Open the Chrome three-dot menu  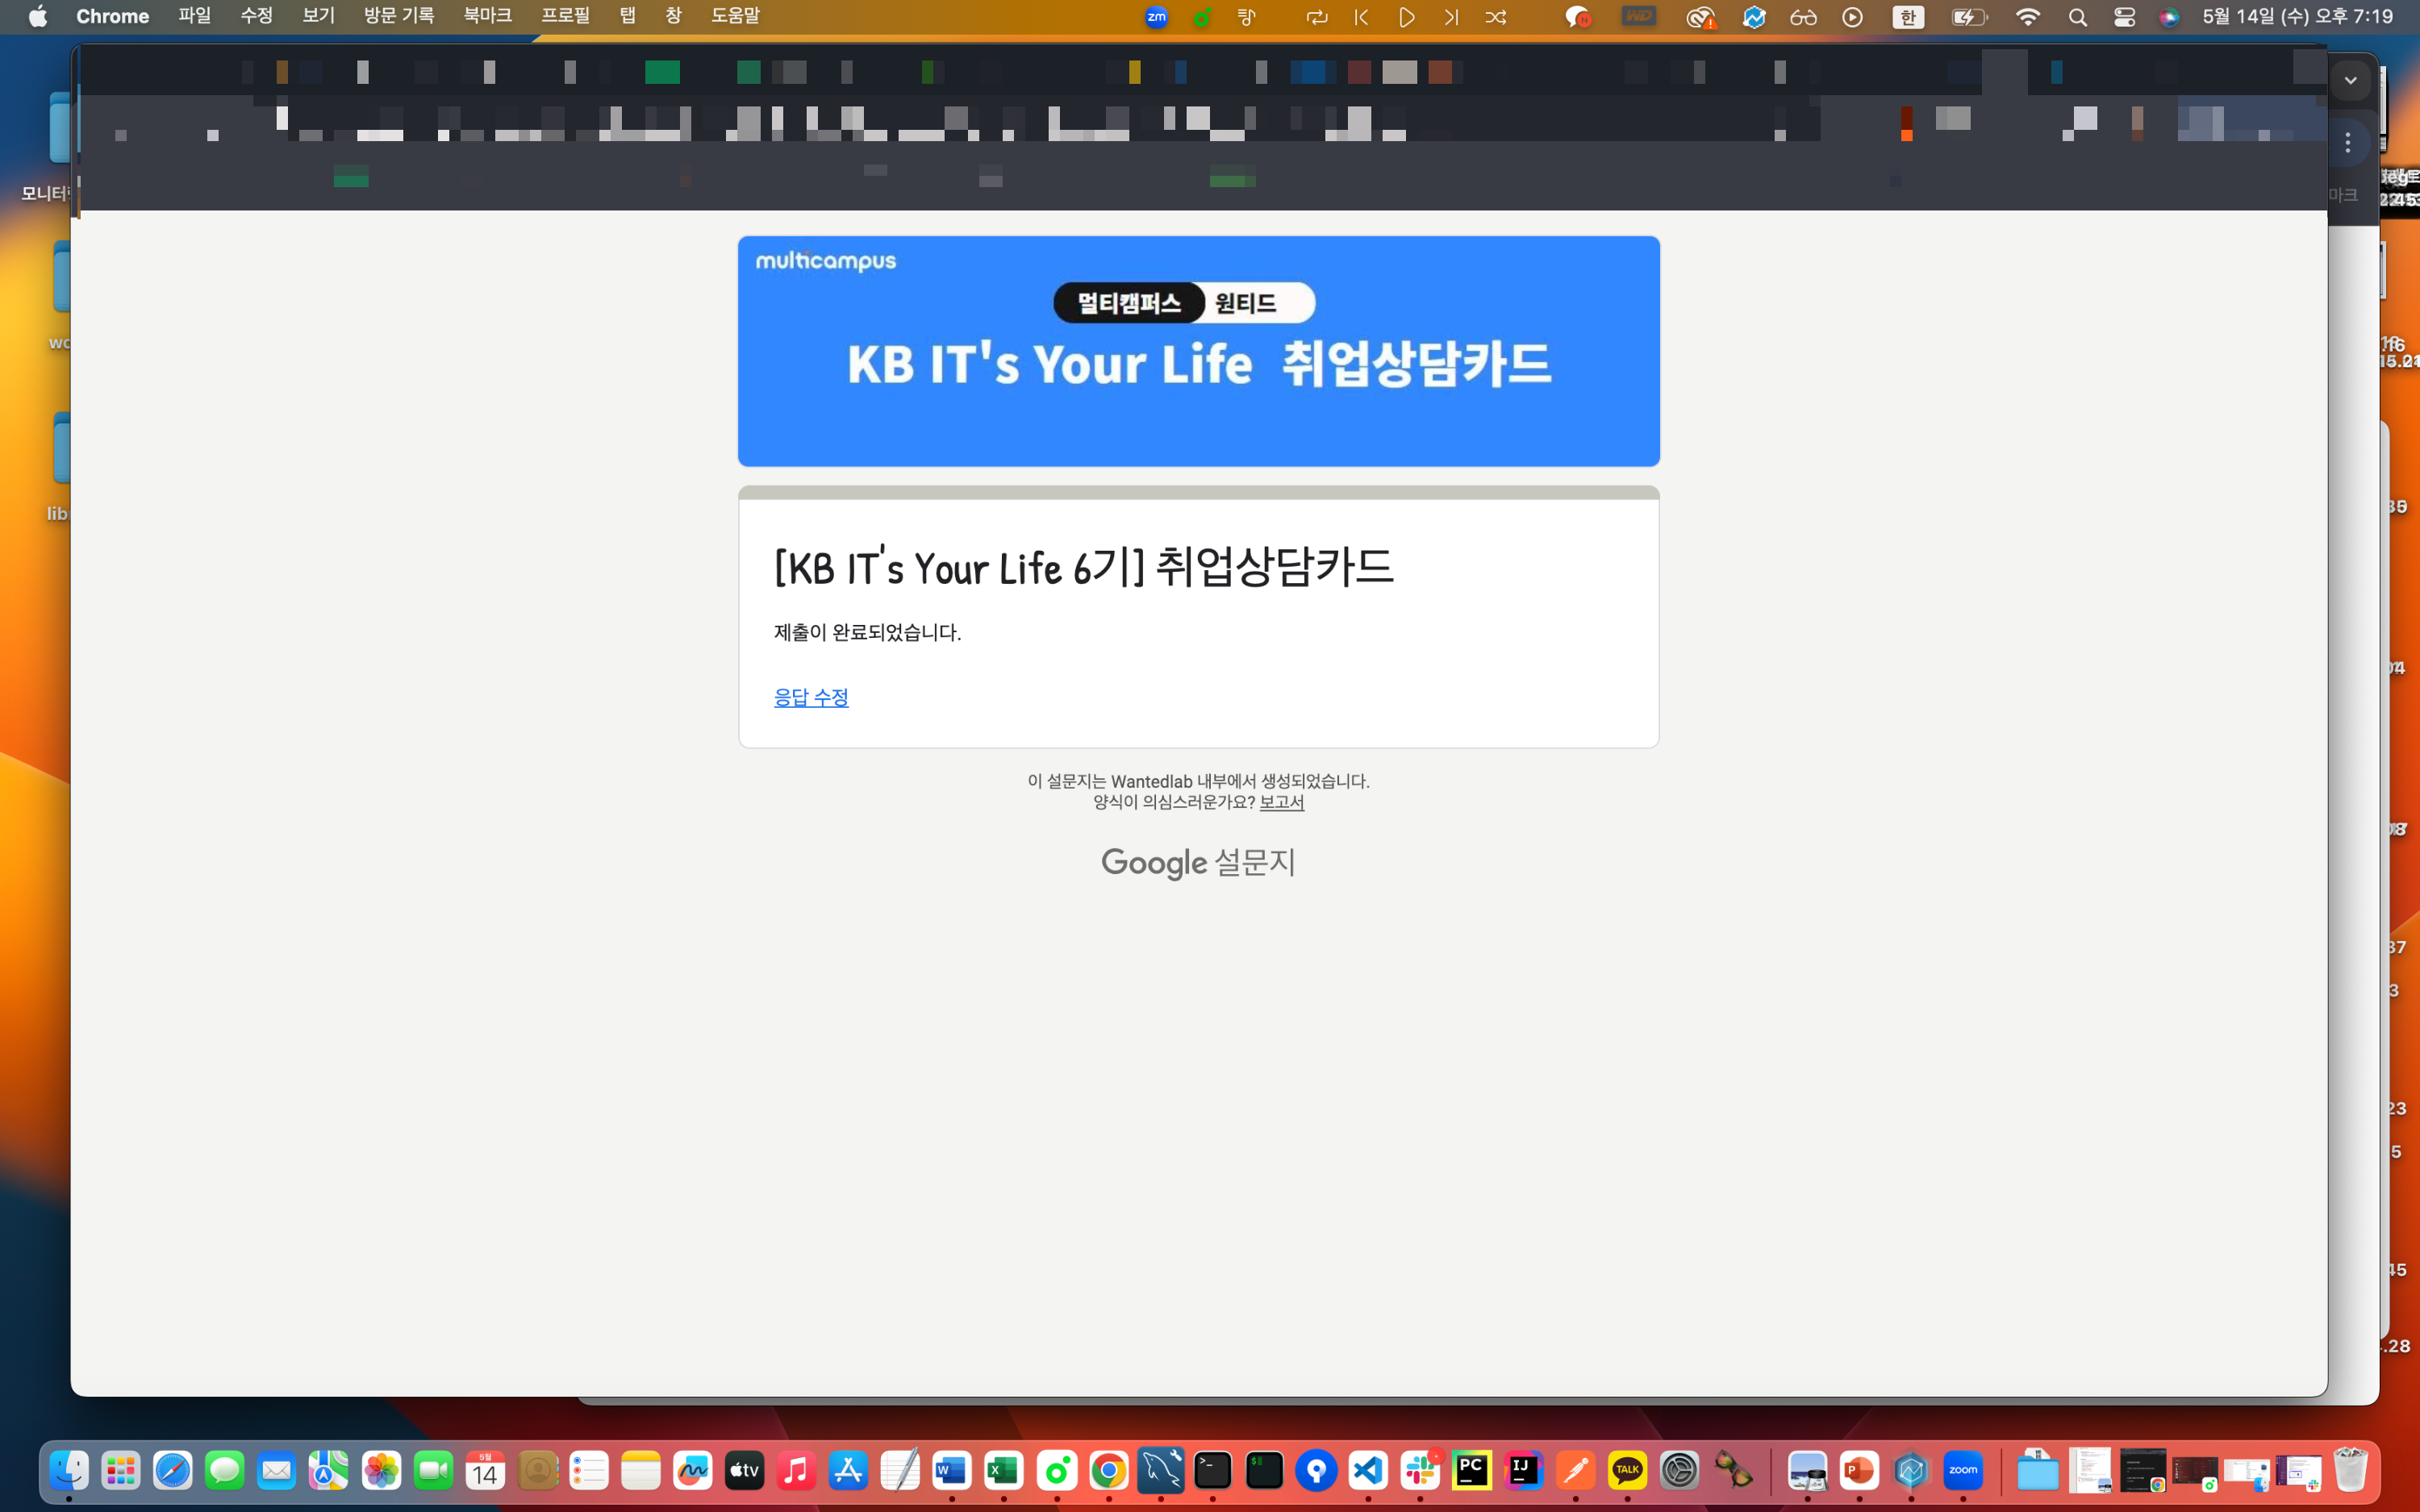2347,143
